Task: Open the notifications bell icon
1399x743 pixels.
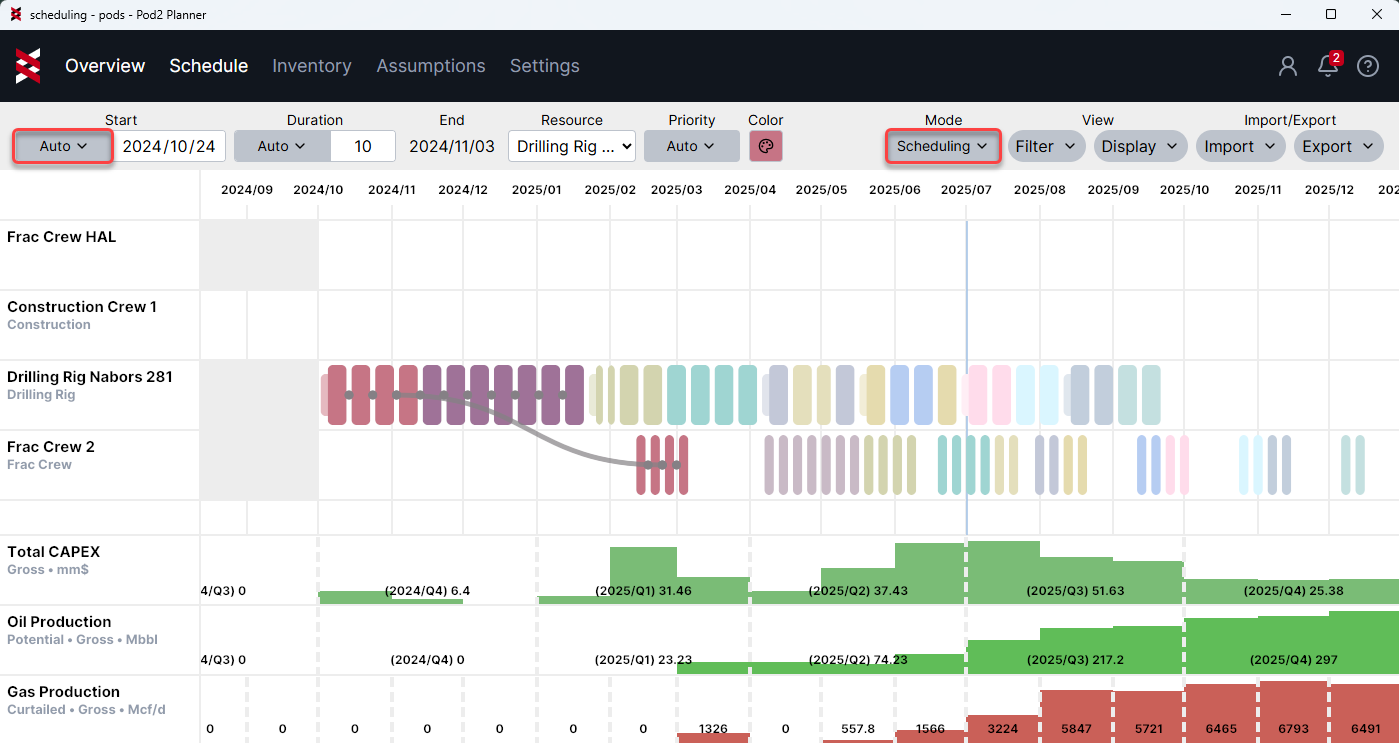Action: click(1328, 66)
